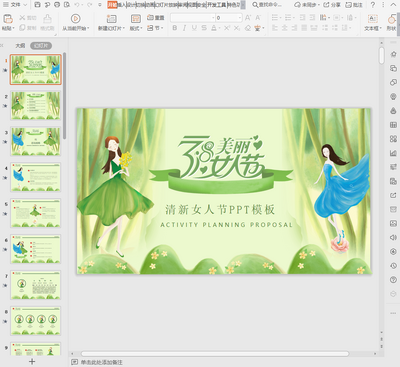
Task: Align text left in paragraph group
Action: (x=274, y=28)
